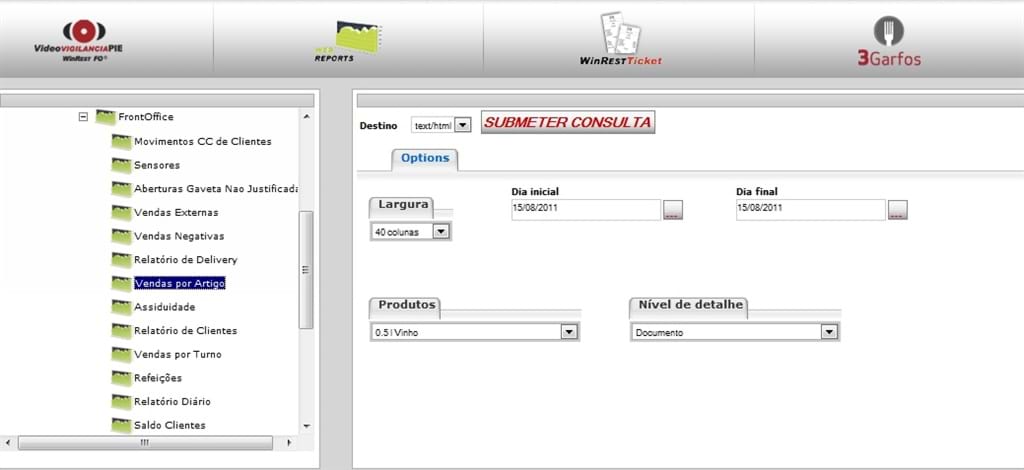Click the Sensores report icon
This screenshot has height=470, width=1024.
121,165
